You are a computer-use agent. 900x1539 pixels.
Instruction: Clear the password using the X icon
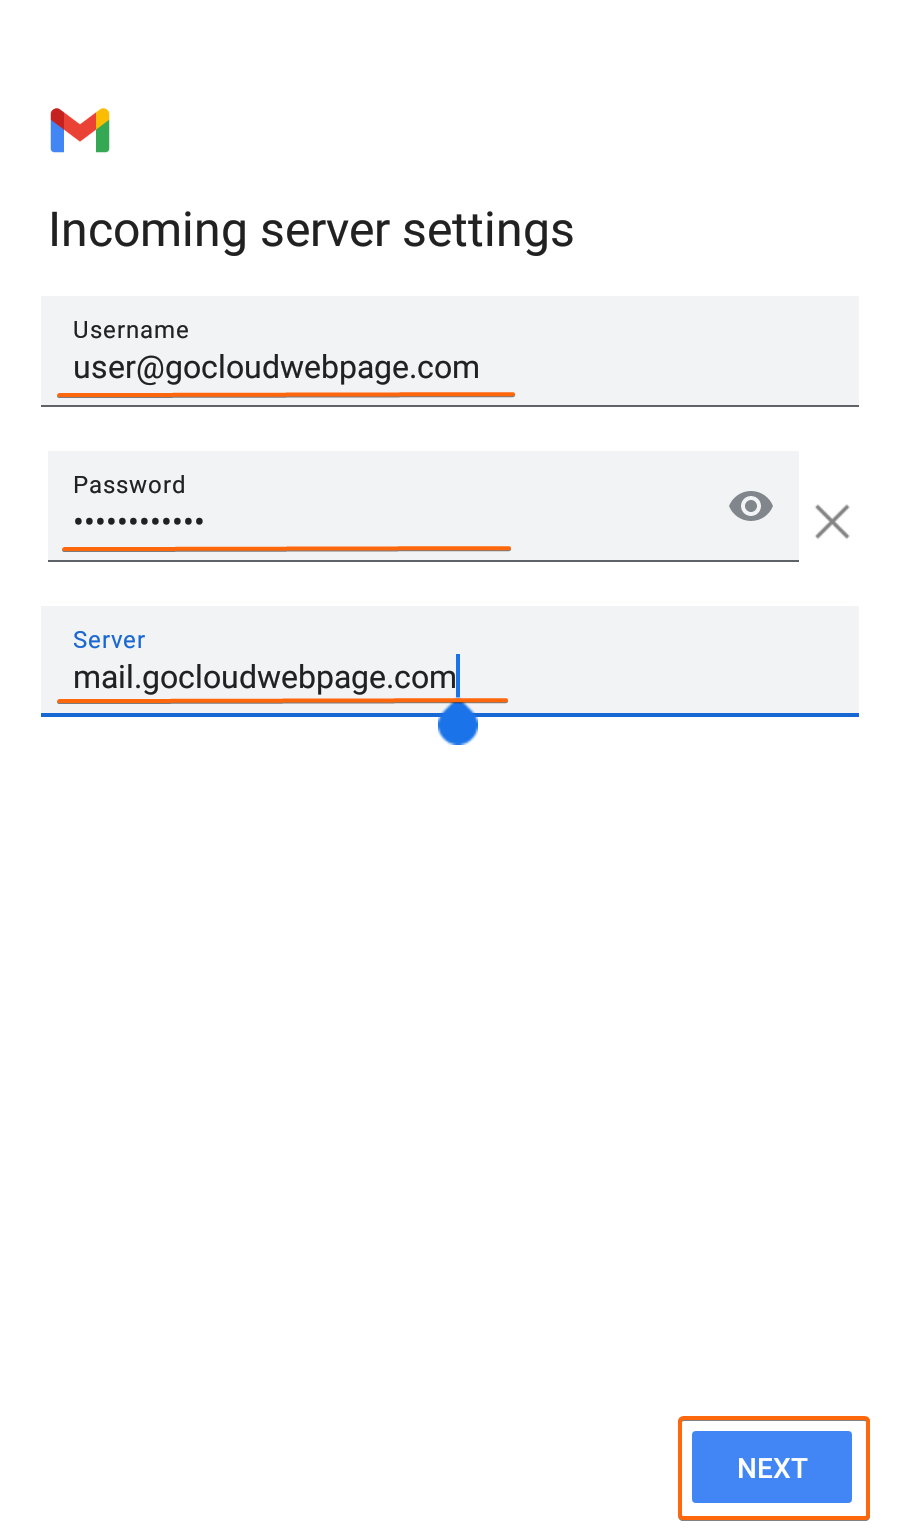[x=832, y=522]
